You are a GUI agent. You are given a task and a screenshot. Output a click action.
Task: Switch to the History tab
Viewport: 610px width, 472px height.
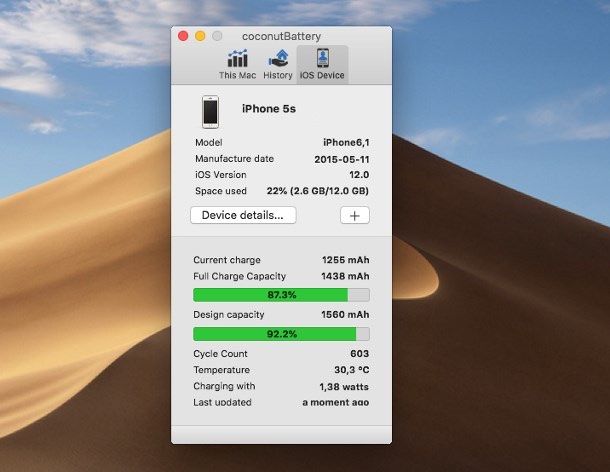(278, 65)
